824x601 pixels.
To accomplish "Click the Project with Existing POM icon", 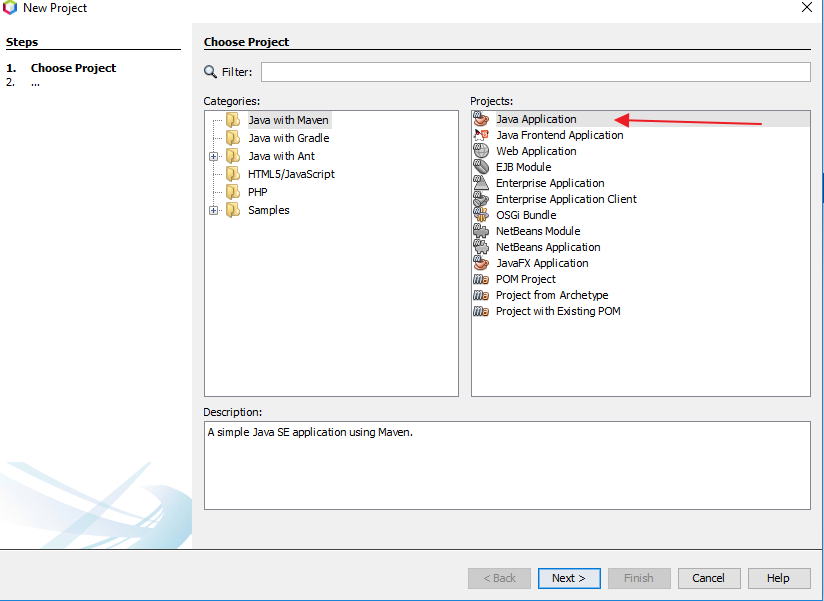I will [481, 311].
